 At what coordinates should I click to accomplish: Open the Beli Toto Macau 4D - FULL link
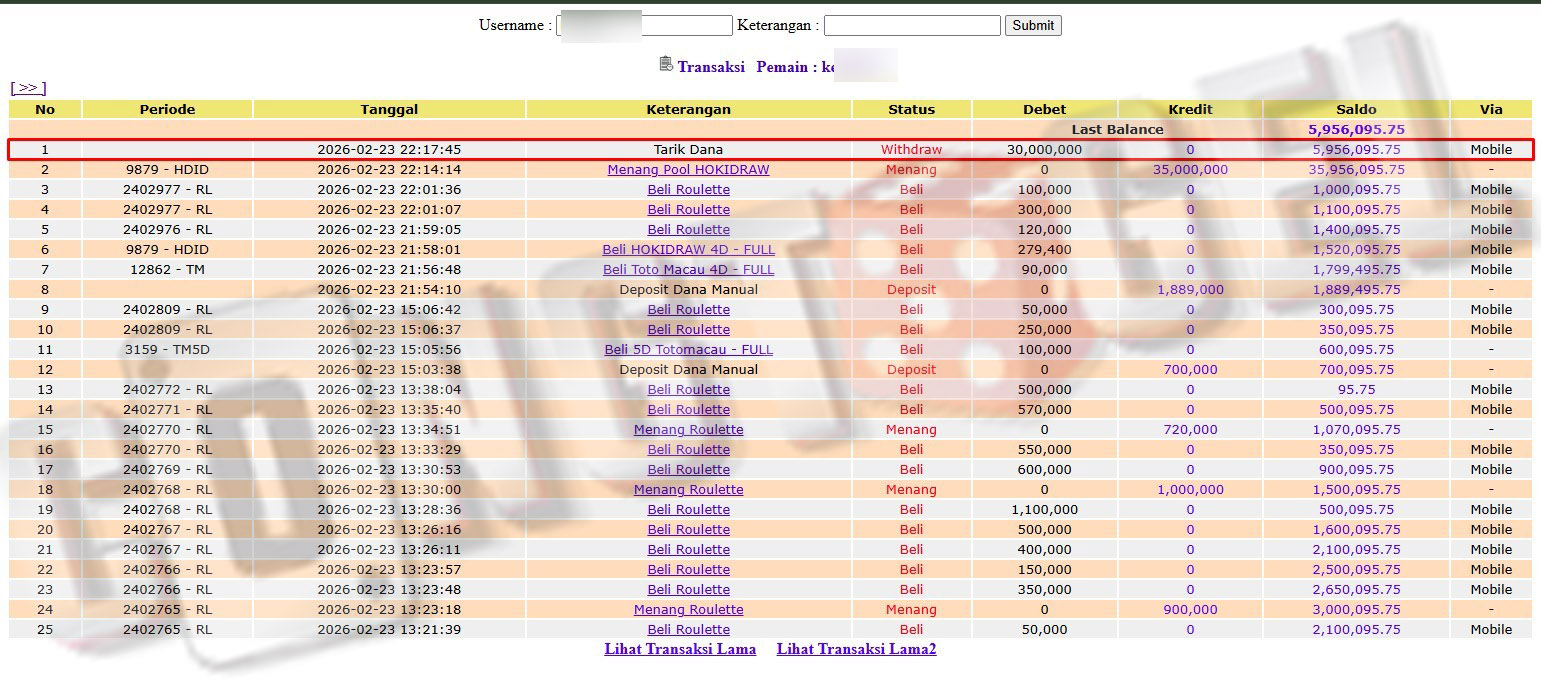click(688, 270)
